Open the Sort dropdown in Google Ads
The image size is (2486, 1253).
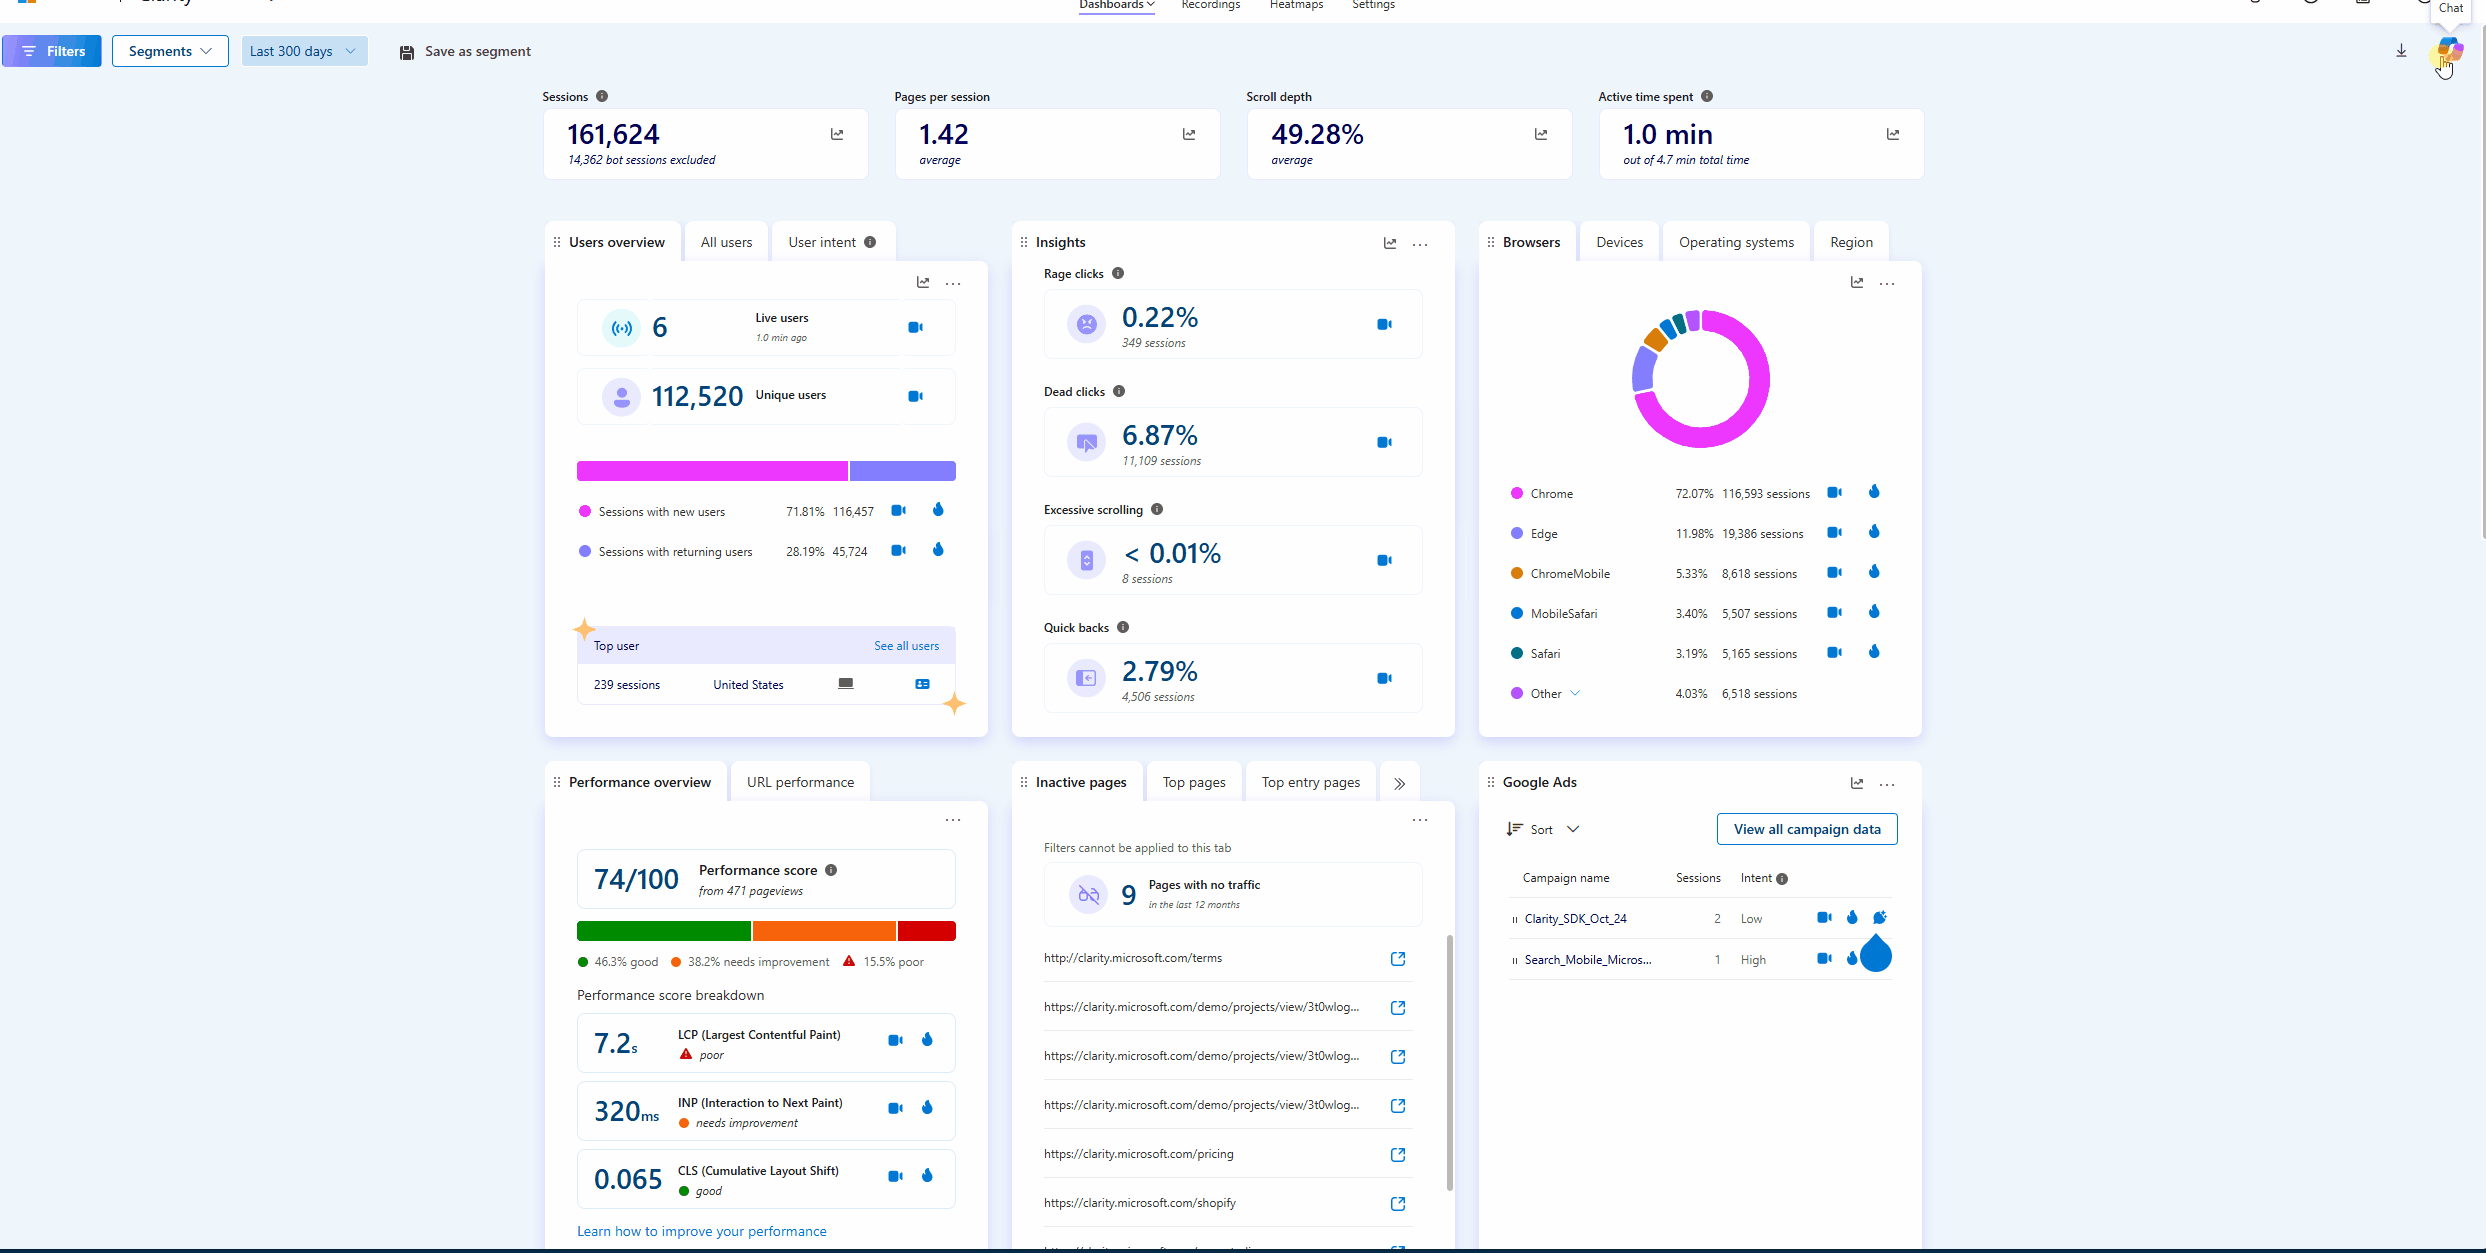pos(1543,829)
